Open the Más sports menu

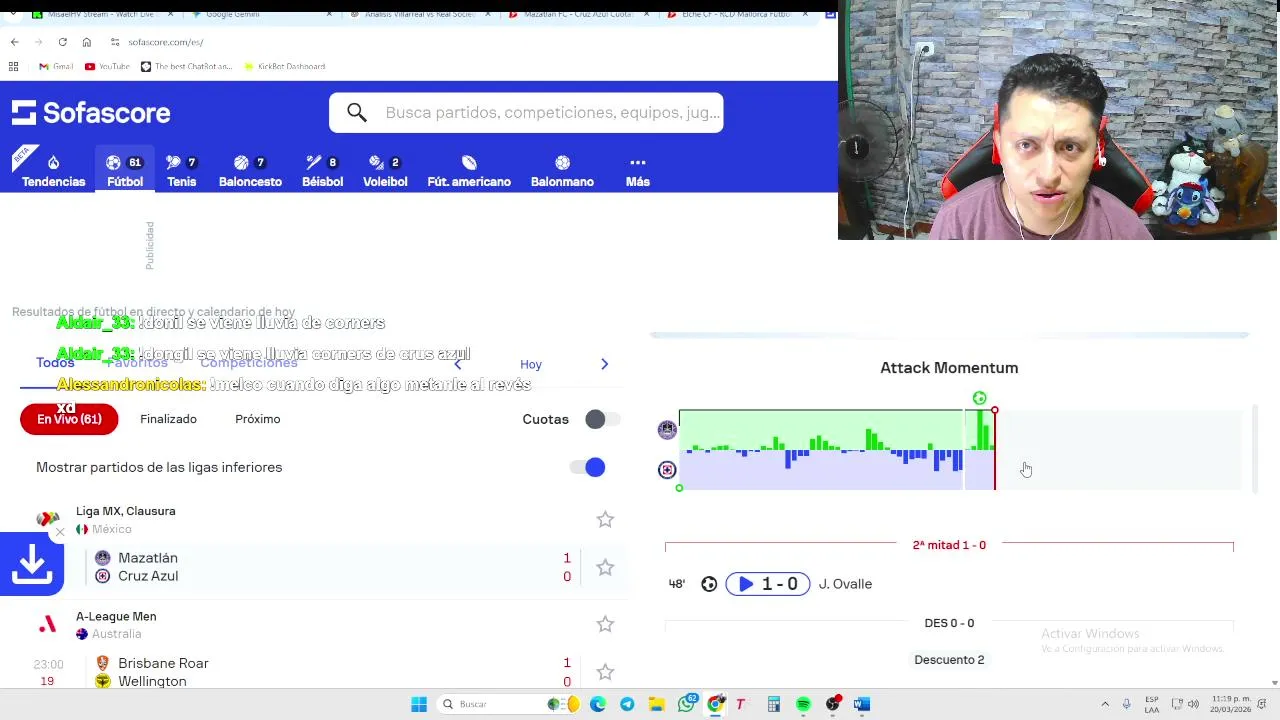(638, 171)
